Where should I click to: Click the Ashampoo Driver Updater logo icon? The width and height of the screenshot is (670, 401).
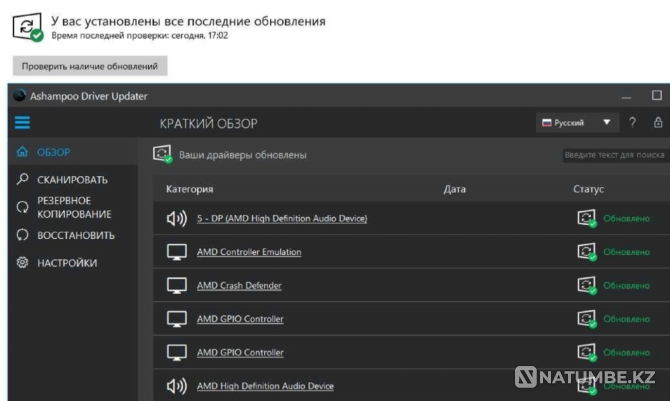click(x=19, y=95)
